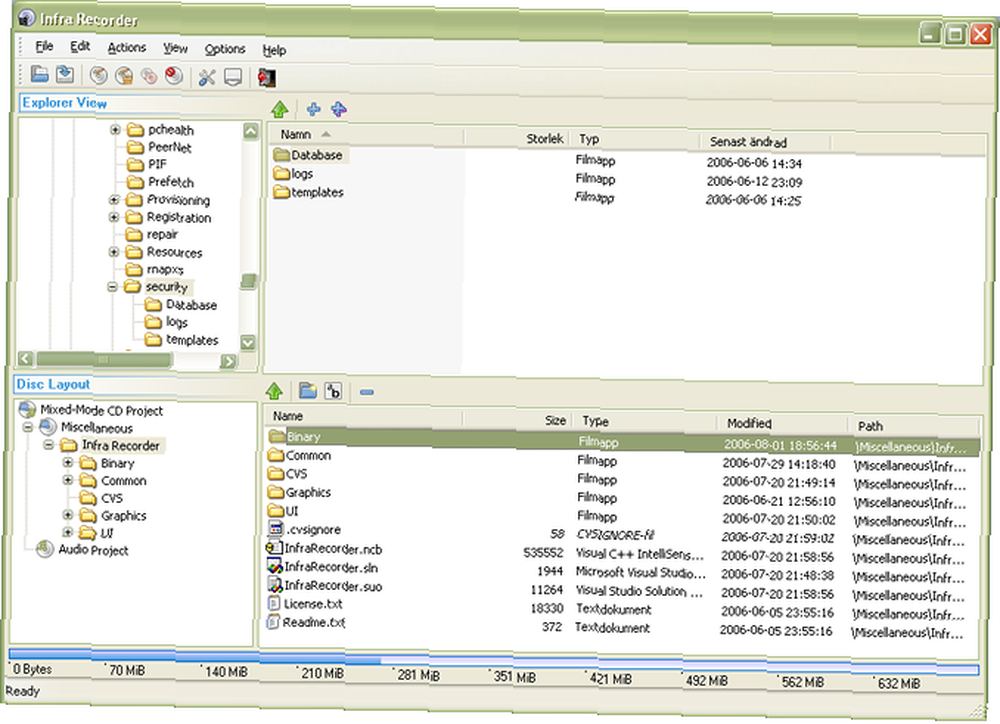
Task: Click the disc icon with red badge
Action: (x=173, y=76)
